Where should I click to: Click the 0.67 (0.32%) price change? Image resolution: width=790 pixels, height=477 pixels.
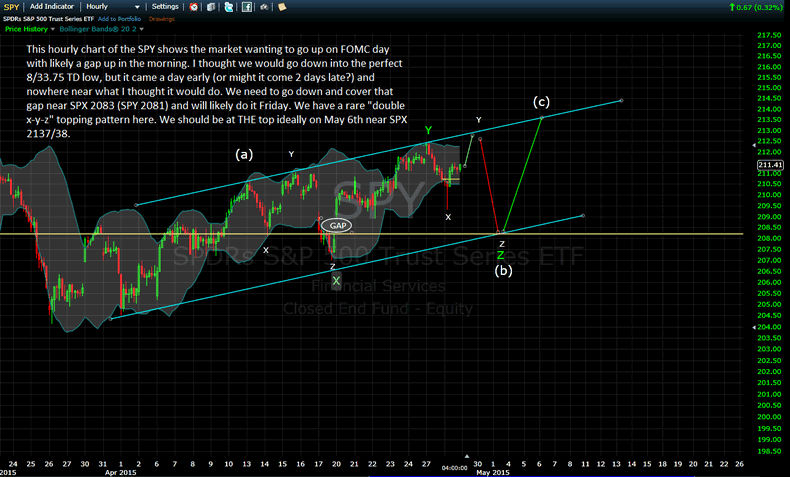759,7
